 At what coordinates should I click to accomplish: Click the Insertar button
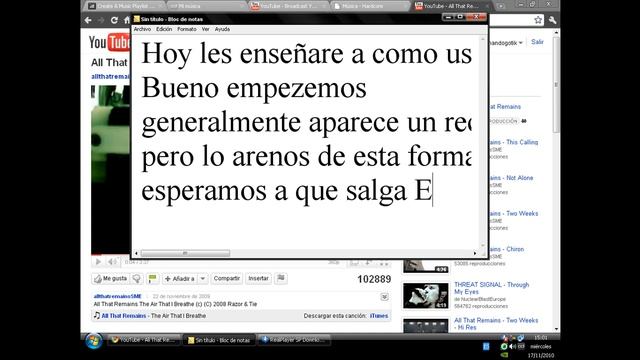coord(258,279)
